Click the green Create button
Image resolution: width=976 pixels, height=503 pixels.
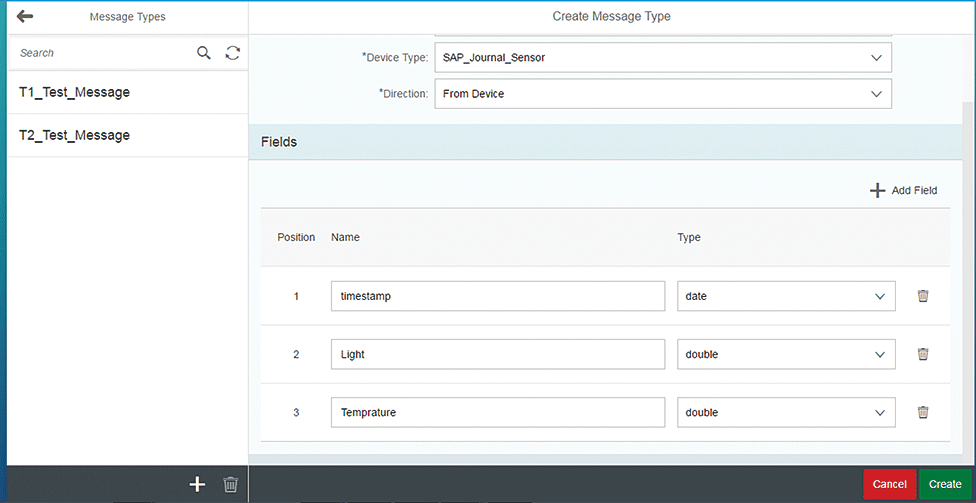point(945,484)
